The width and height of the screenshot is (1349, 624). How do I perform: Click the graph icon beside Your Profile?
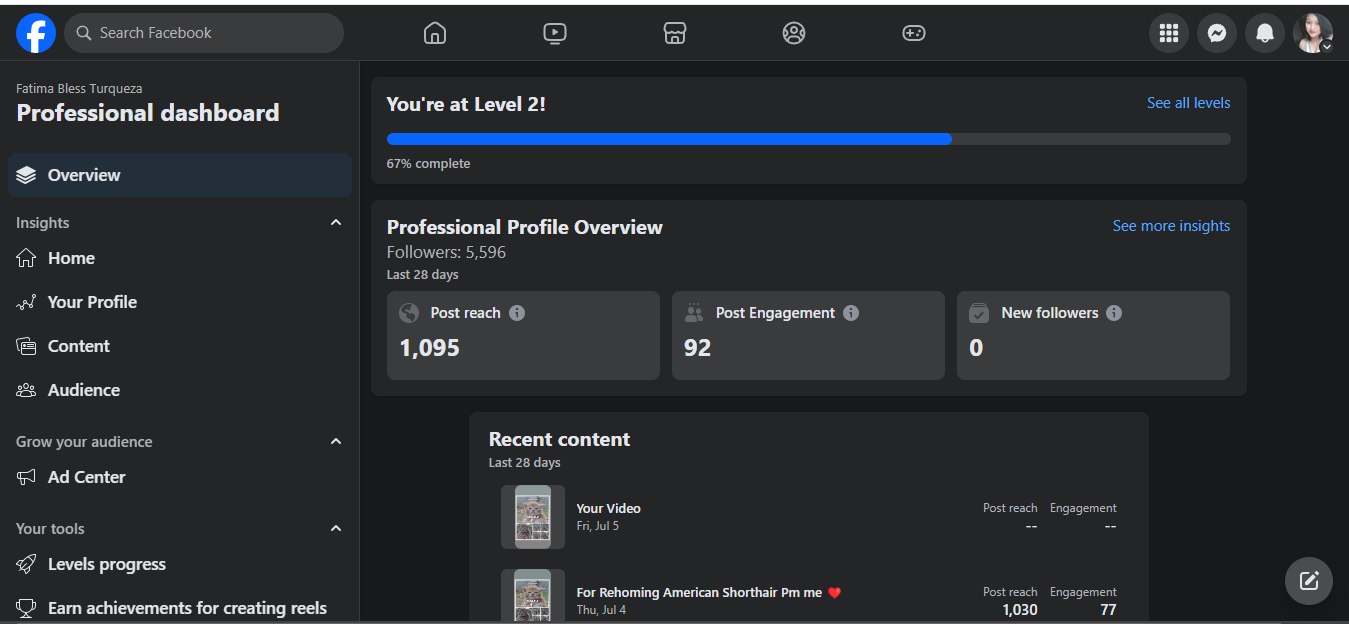click(26, 302)
